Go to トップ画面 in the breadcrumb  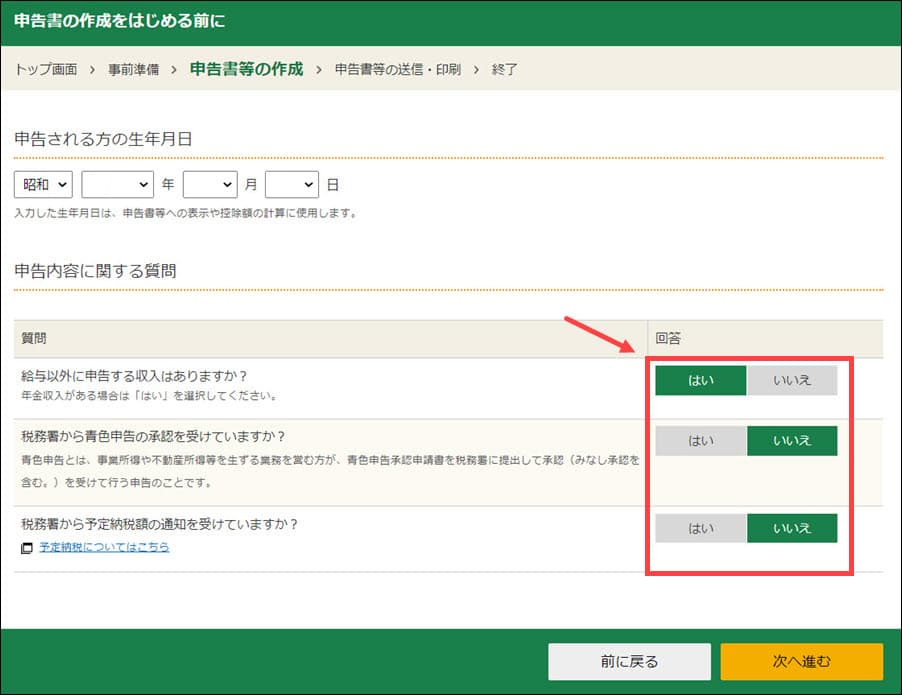coord(46,70)
